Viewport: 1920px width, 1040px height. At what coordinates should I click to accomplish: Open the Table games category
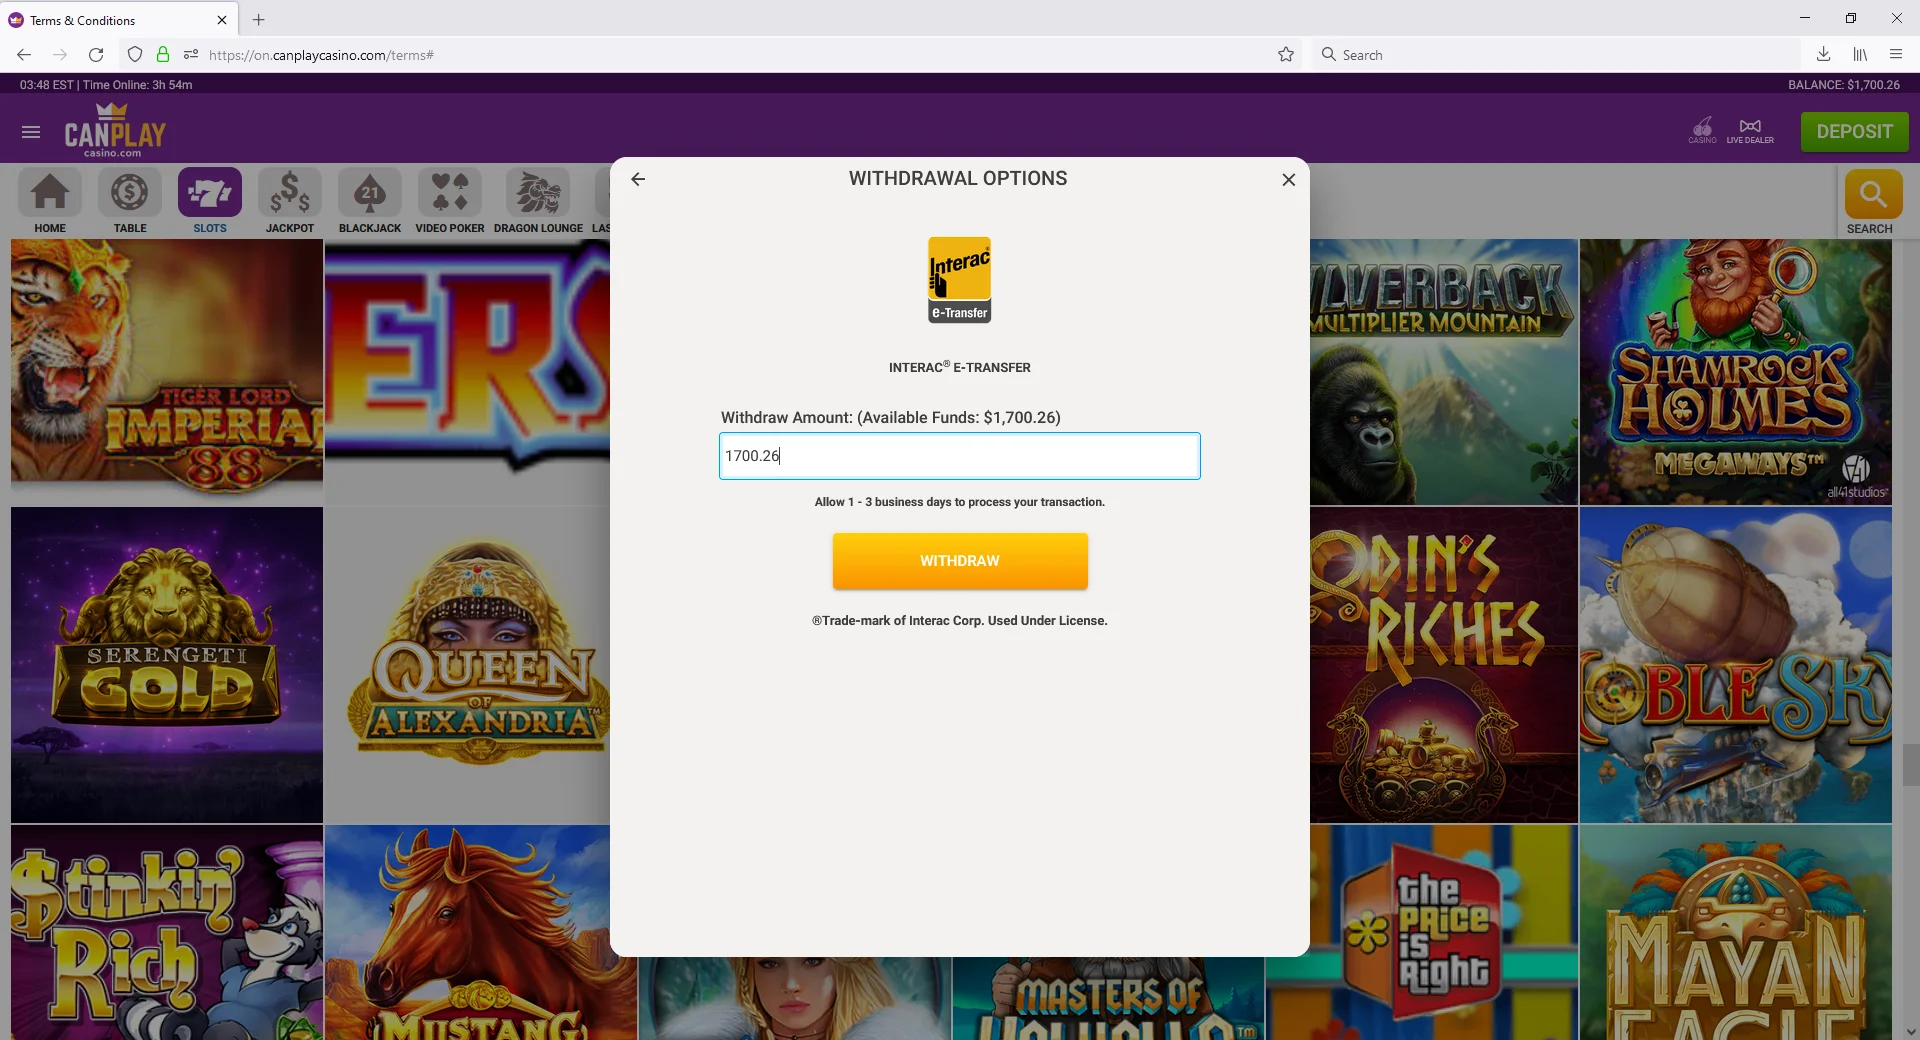(x=130, y=201)
